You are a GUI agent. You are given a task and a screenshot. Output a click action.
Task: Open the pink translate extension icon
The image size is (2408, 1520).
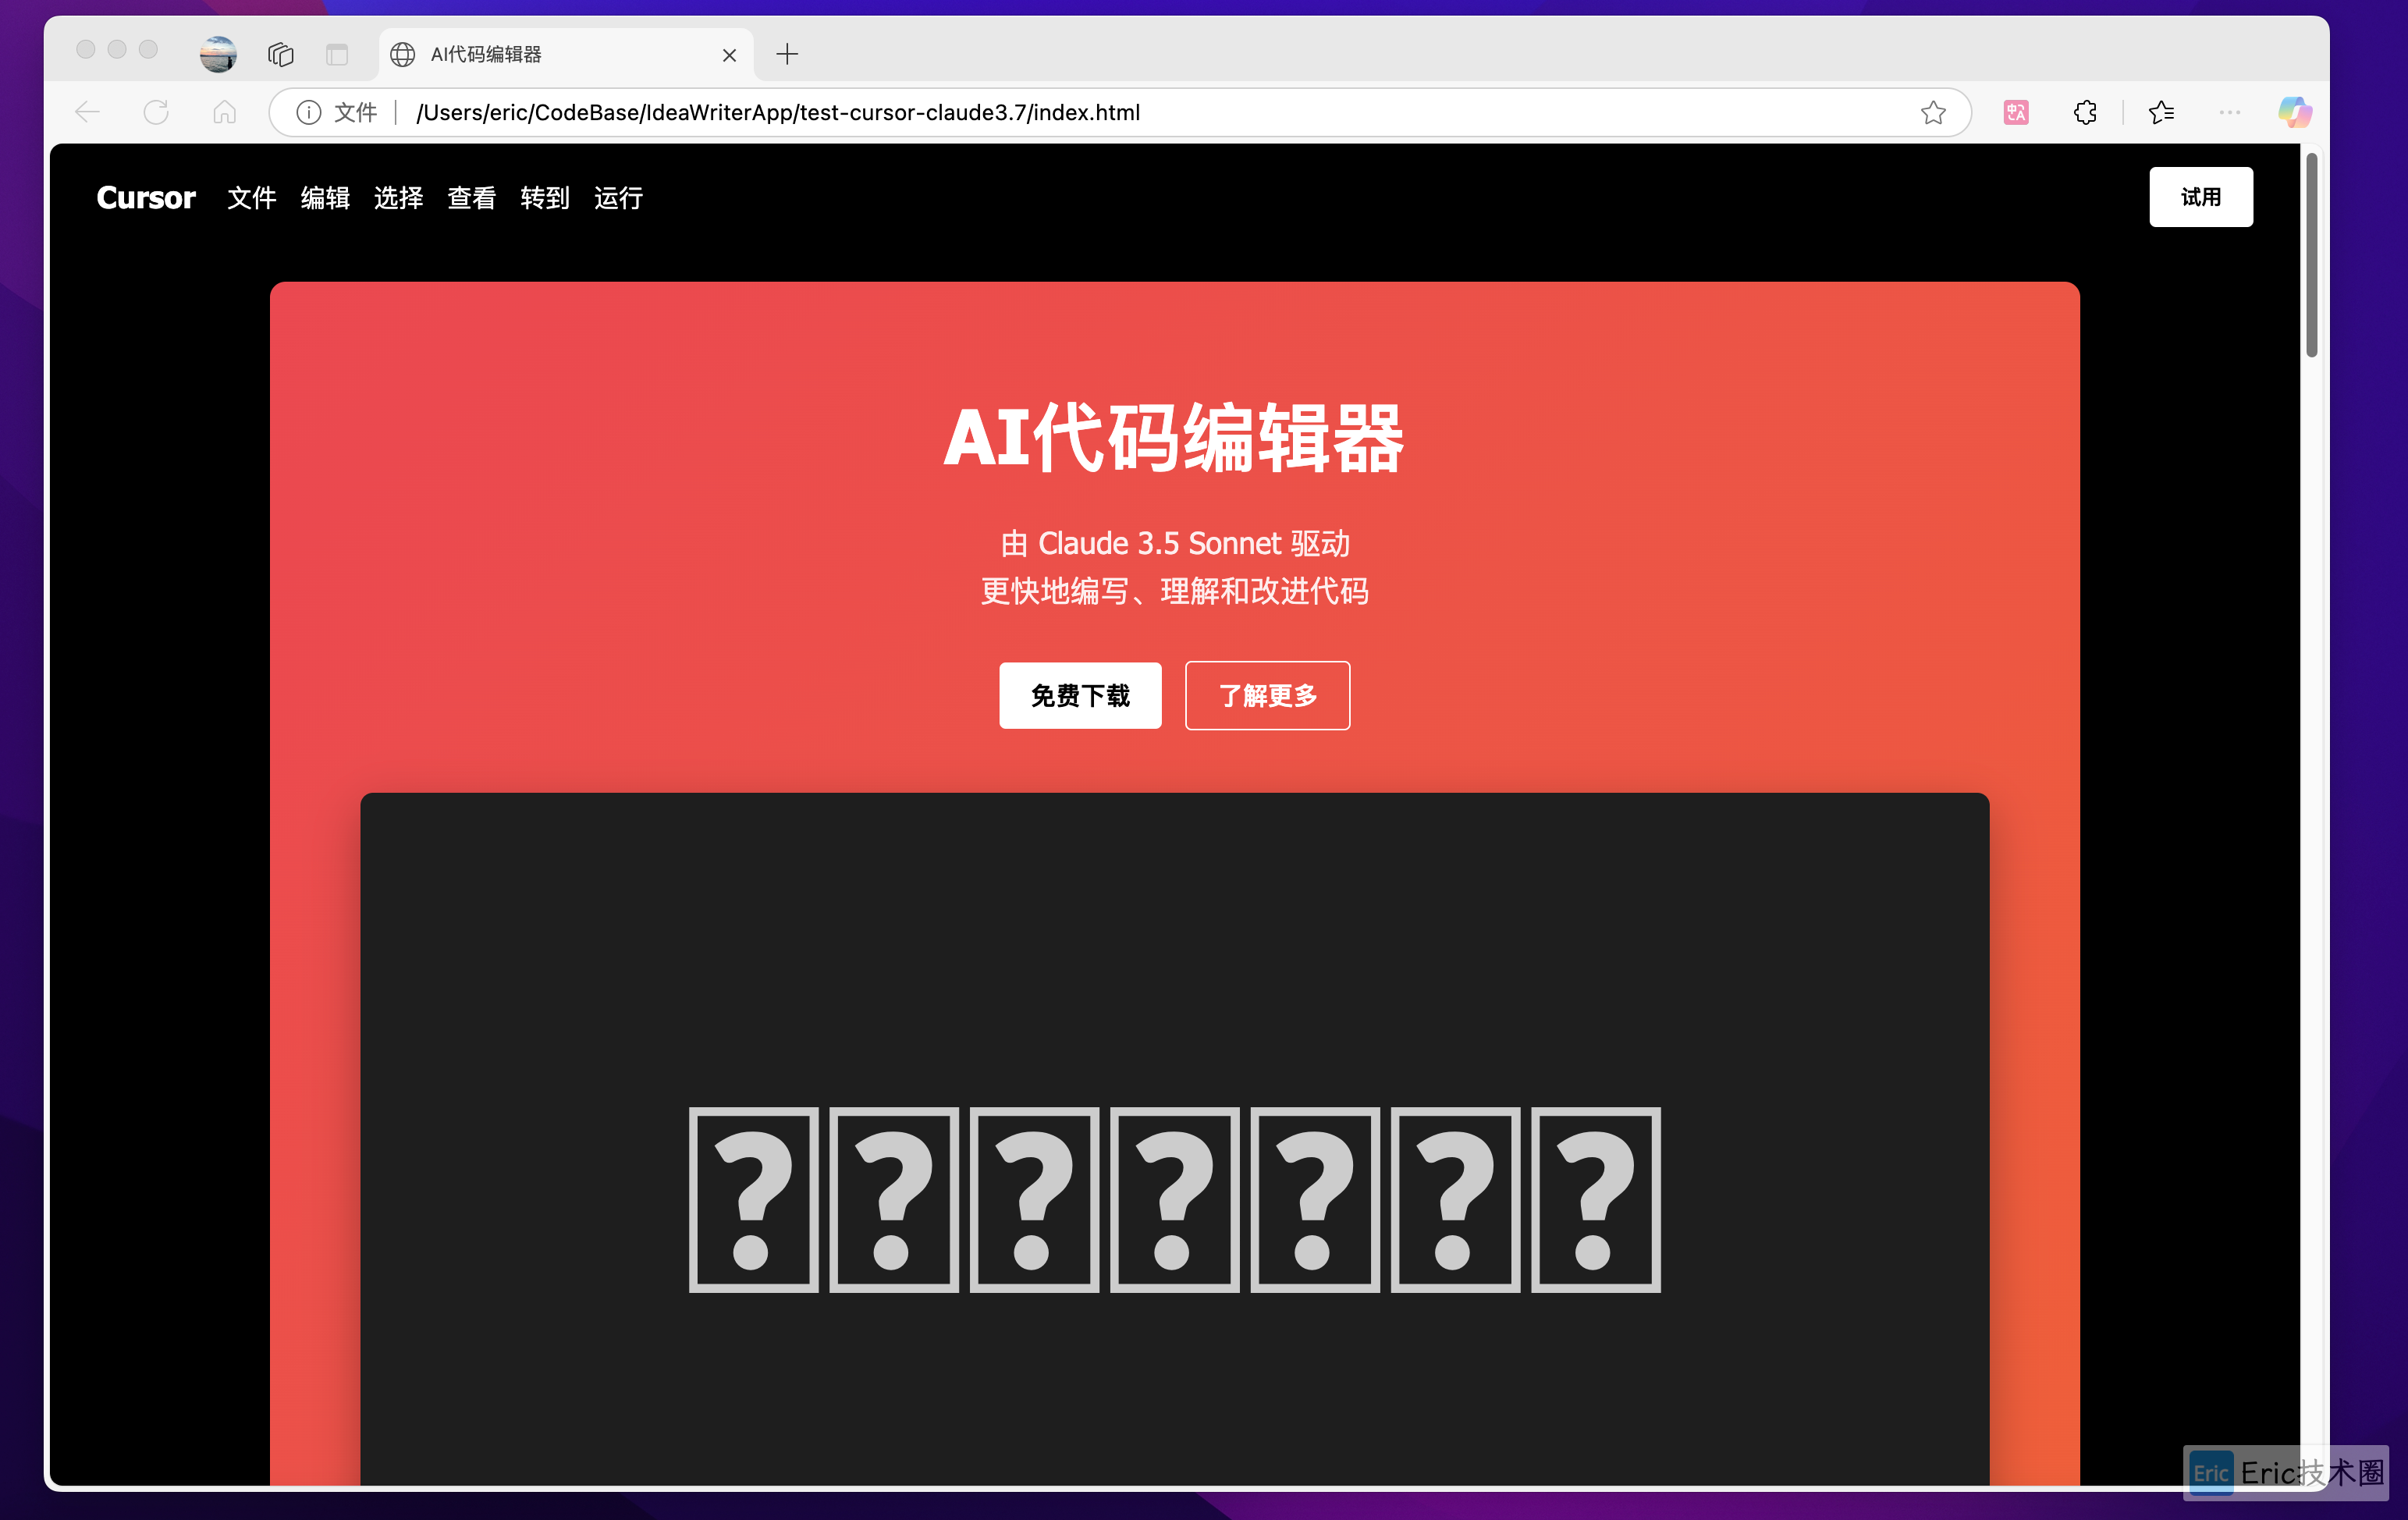2016,112
